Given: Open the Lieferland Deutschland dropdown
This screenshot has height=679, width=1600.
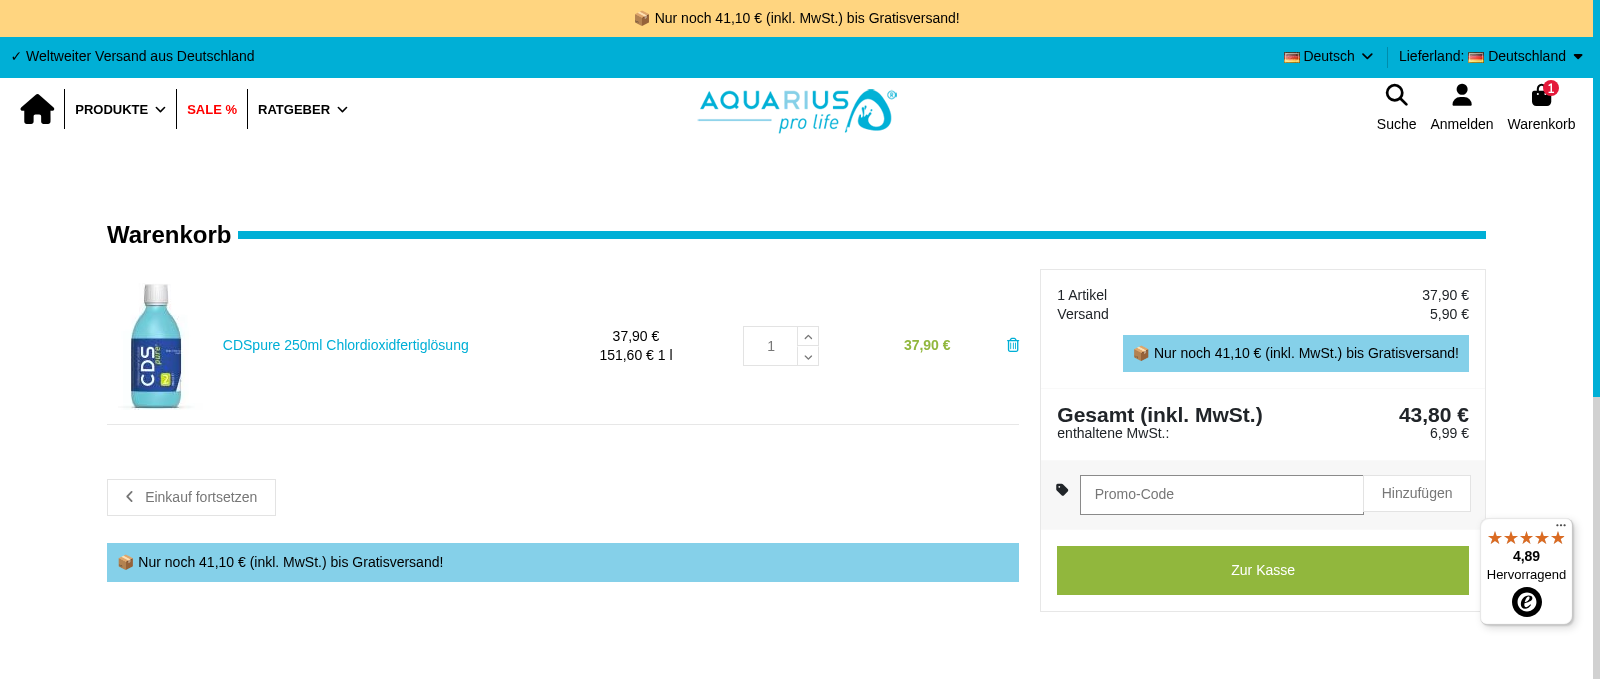Looking at the screenshot, I should (1526, 57).
